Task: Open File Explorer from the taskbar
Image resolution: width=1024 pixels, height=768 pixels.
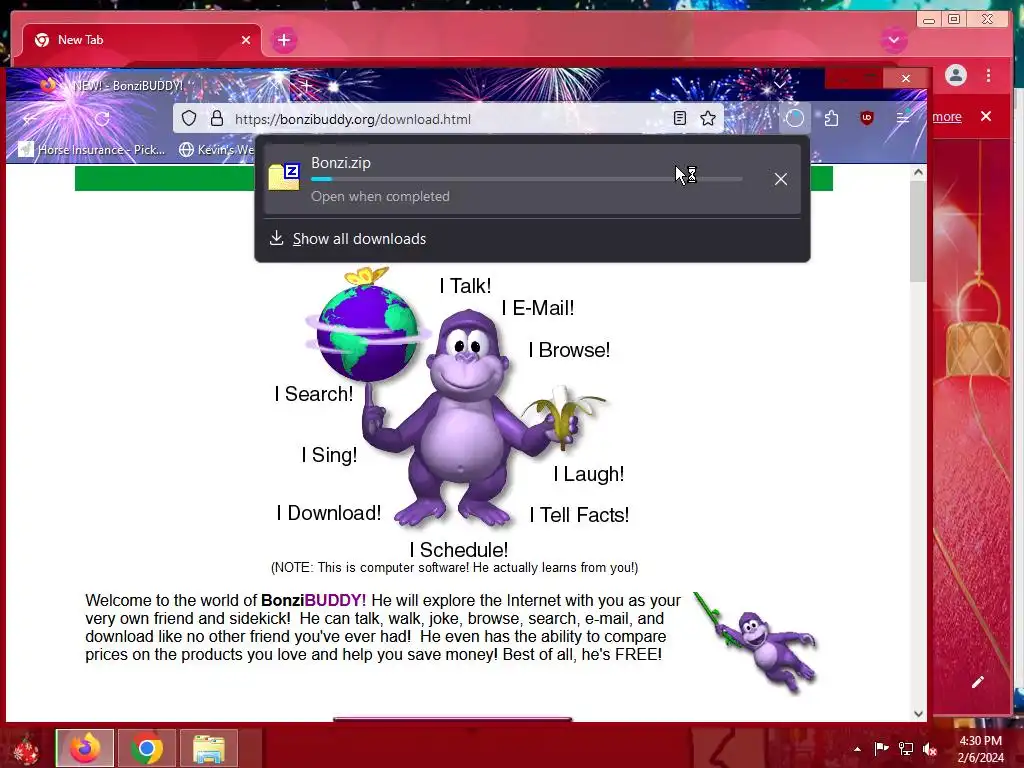Action: click(x=209, y=748)
